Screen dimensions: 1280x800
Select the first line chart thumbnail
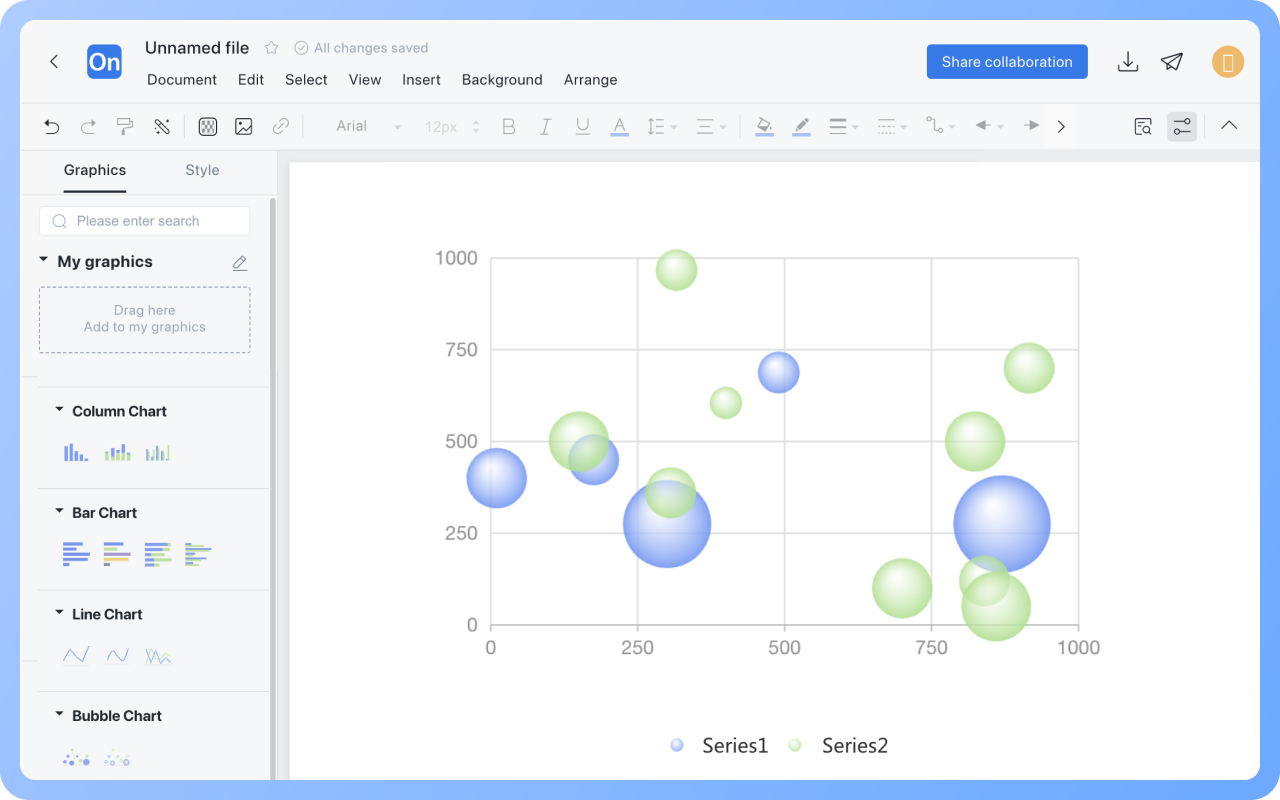(x=76, y=656)
